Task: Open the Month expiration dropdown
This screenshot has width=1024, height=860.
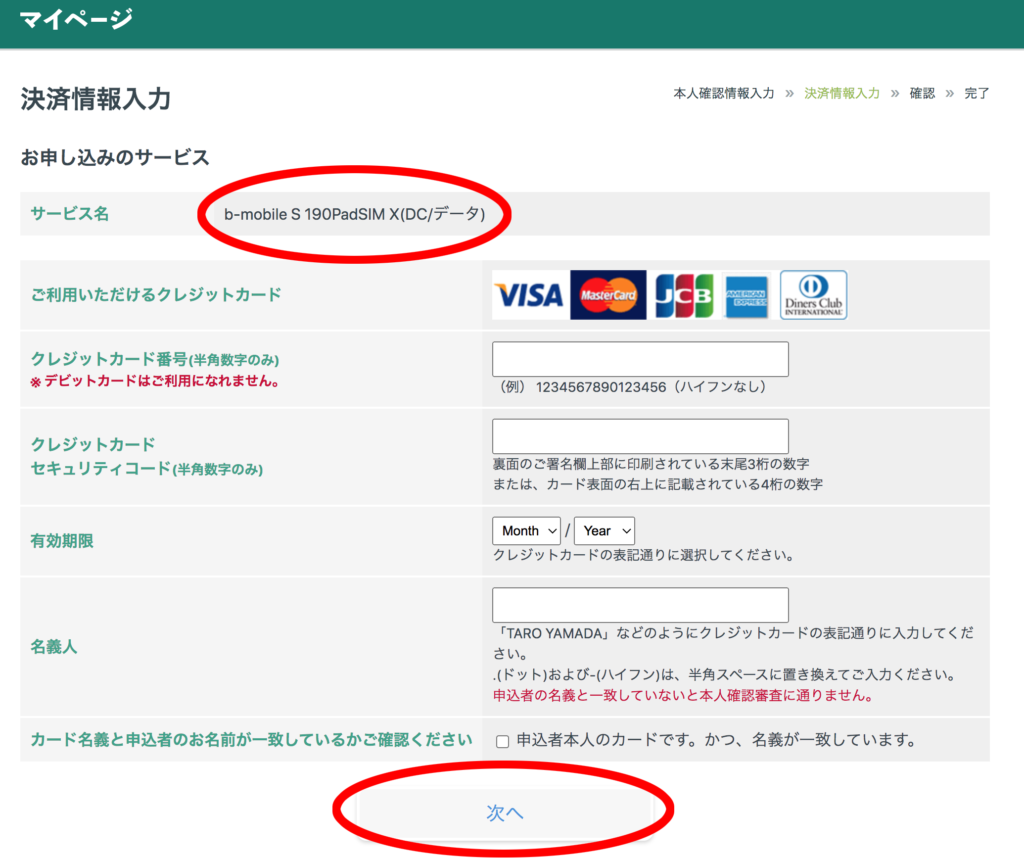Action: pos(526,531)
